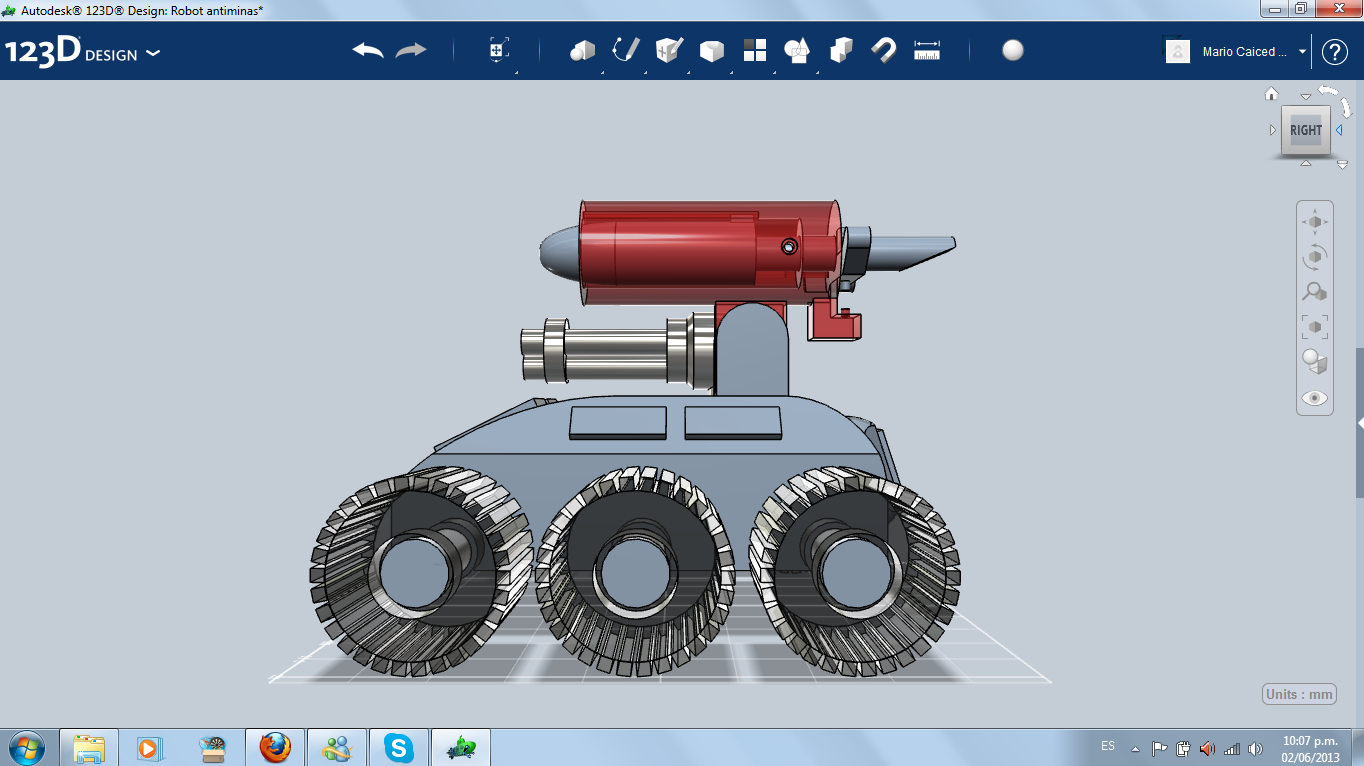Expand the collapsed right side panel

point(1360,423)
